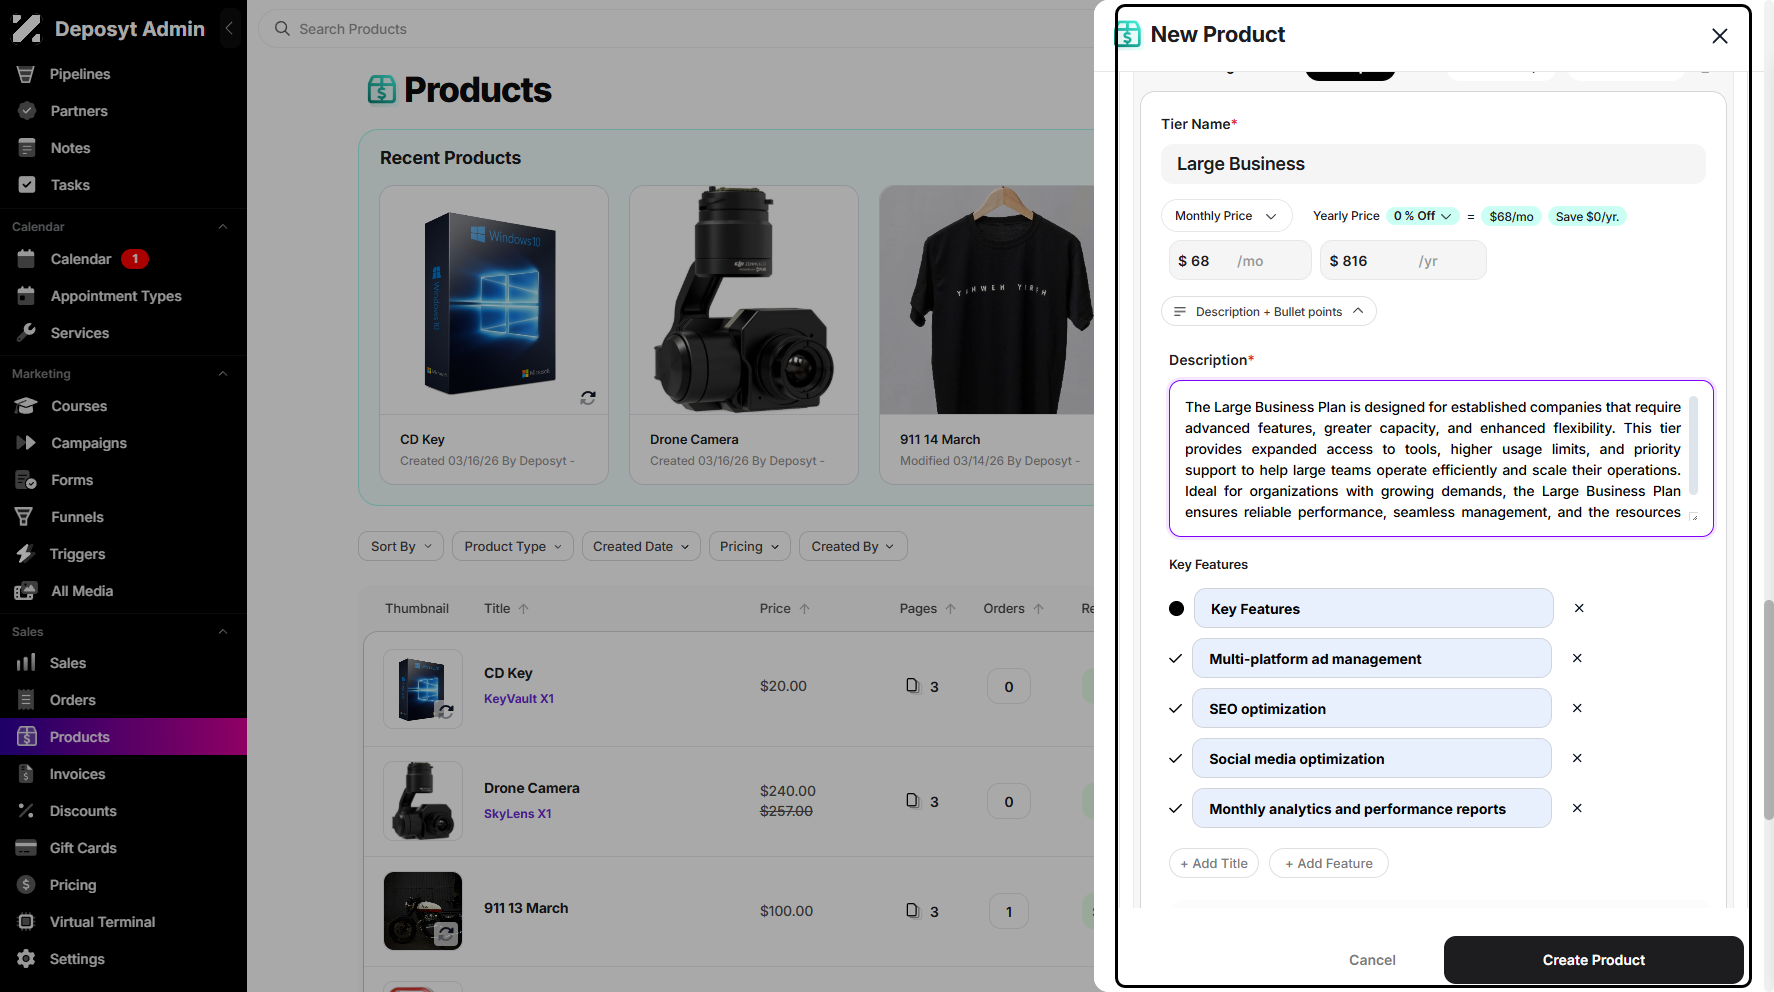Collapse the Marketing sidebar group

[223, 374]
